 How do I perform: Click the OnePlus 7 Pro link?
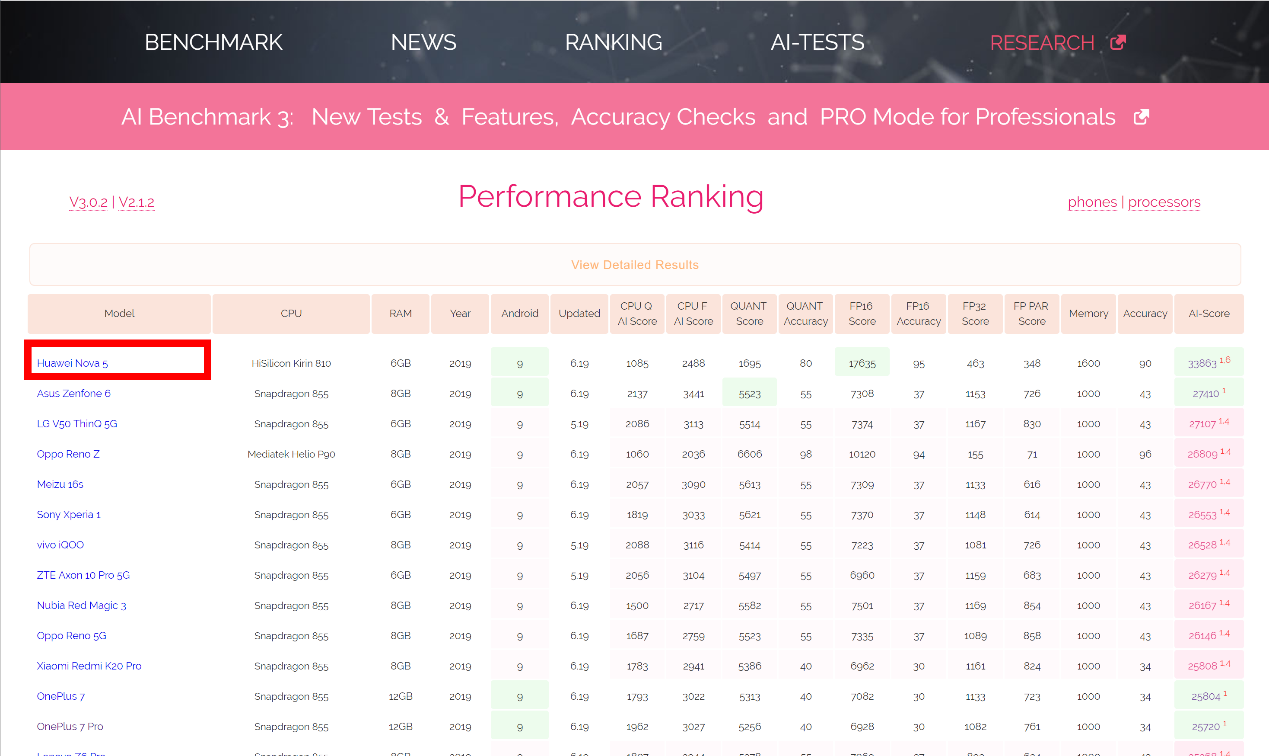tap(70, 726)
